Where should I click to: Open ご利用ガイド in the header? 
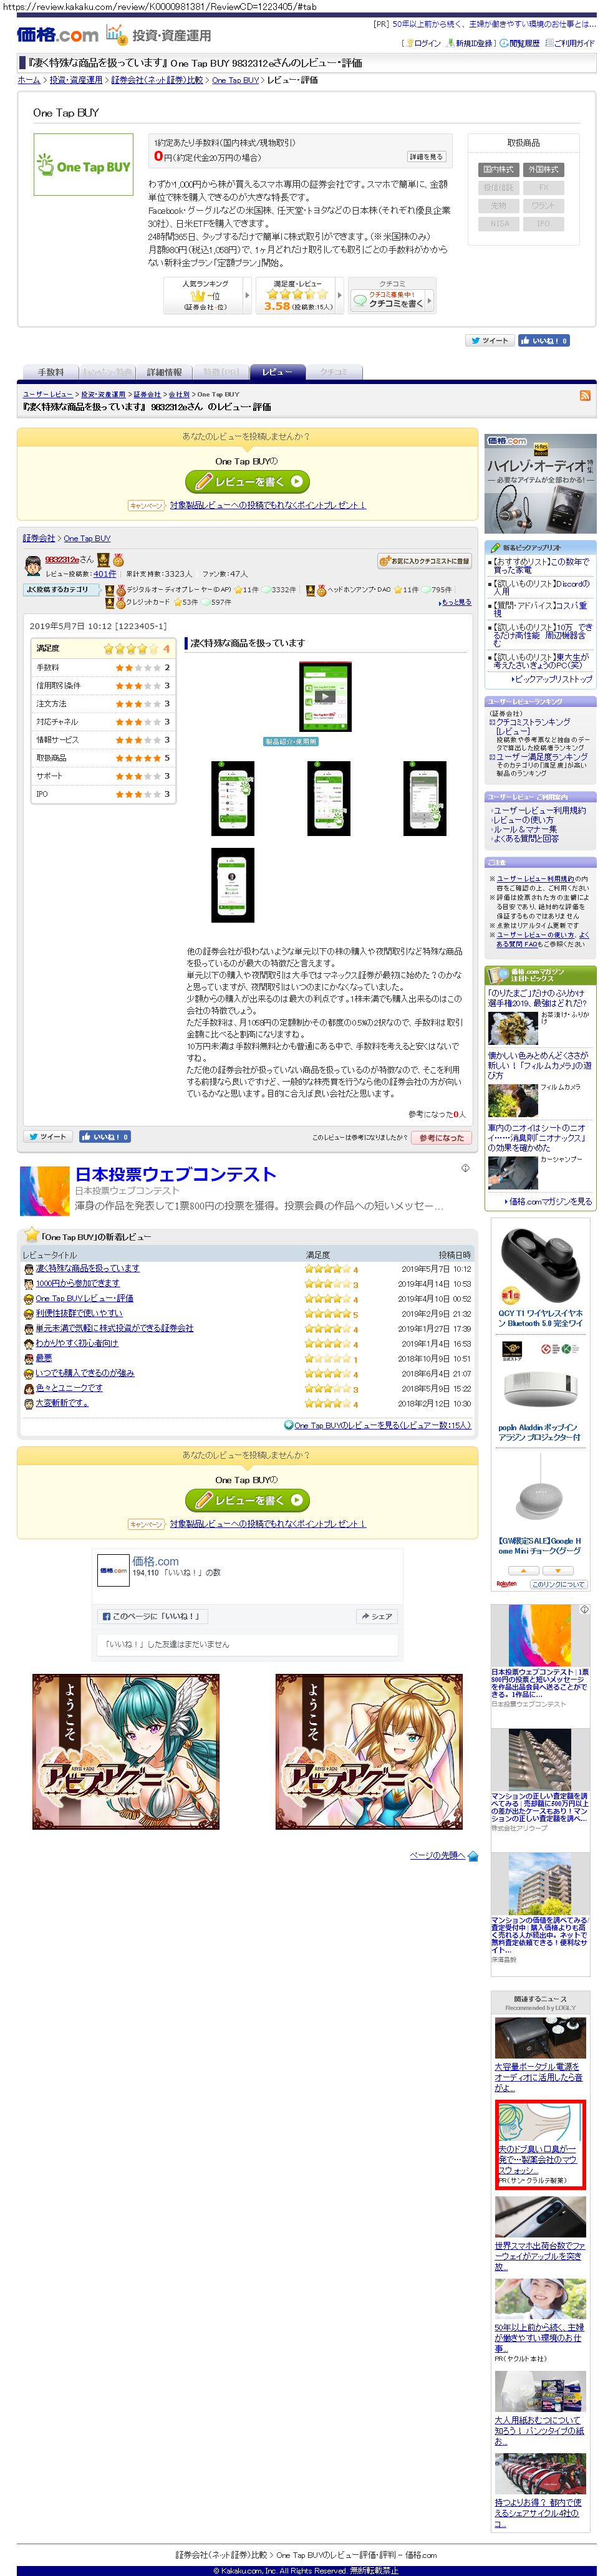coord(574,44)
